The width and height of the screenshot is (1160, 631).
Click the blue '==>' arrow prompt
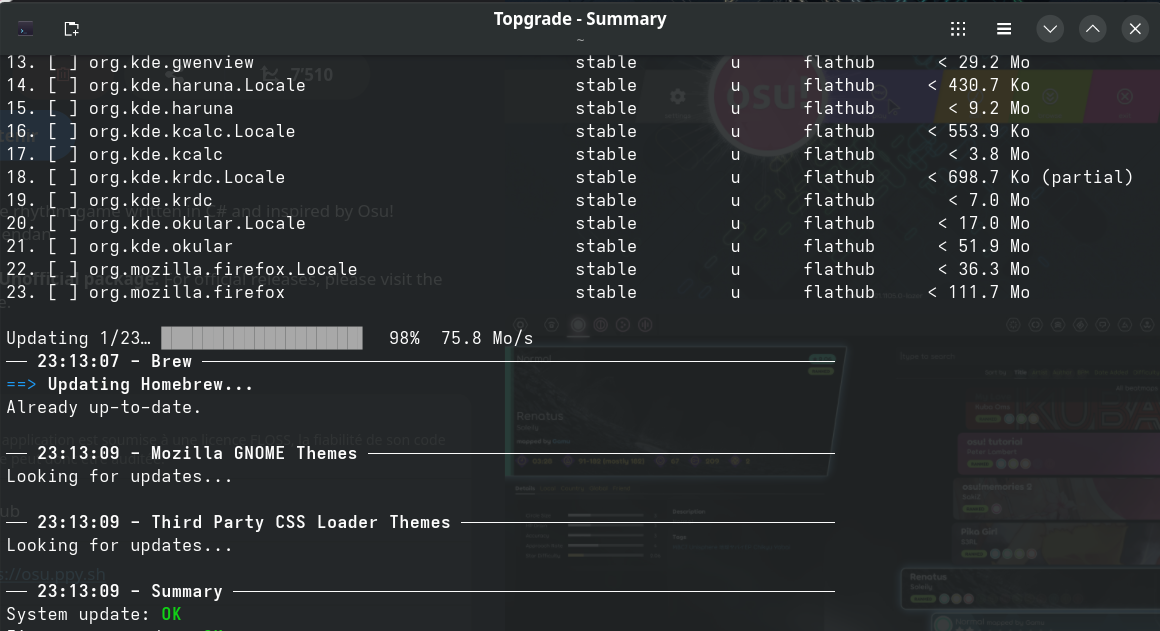(21, 384)
